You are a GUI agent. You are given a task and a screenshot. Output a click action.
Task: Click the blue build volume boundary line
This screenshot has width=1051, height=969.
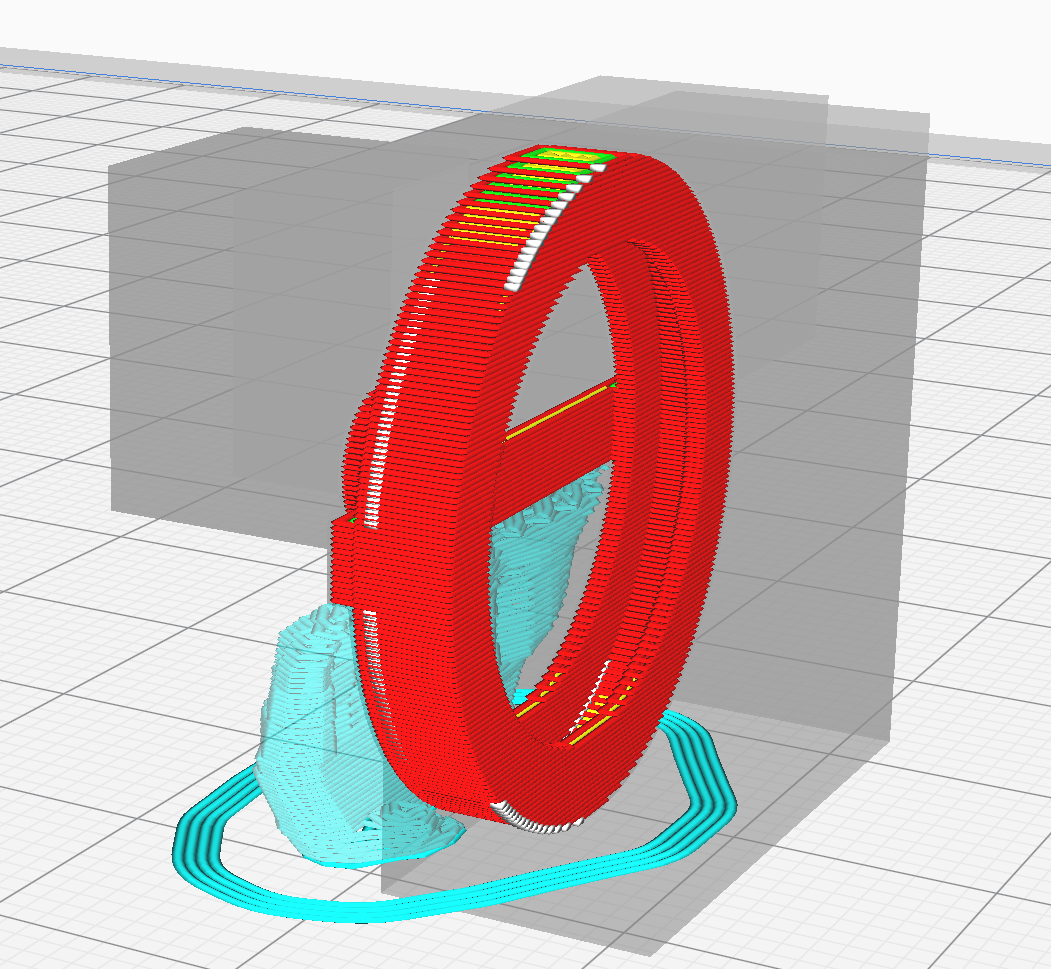click(x=200, y=72)
